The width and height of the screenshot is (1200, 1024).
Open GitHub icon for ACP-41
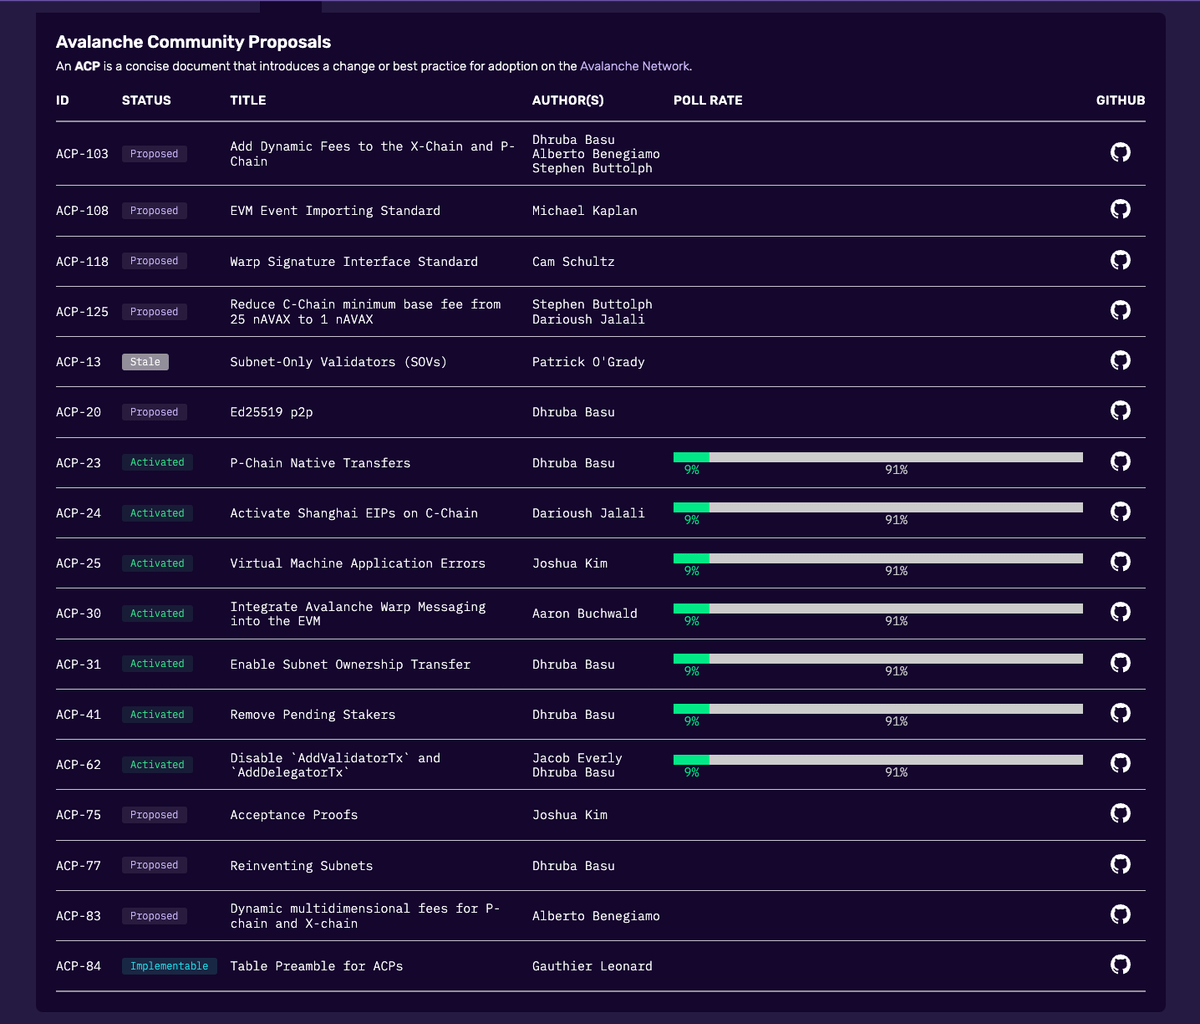click(x=1120, y=713)
